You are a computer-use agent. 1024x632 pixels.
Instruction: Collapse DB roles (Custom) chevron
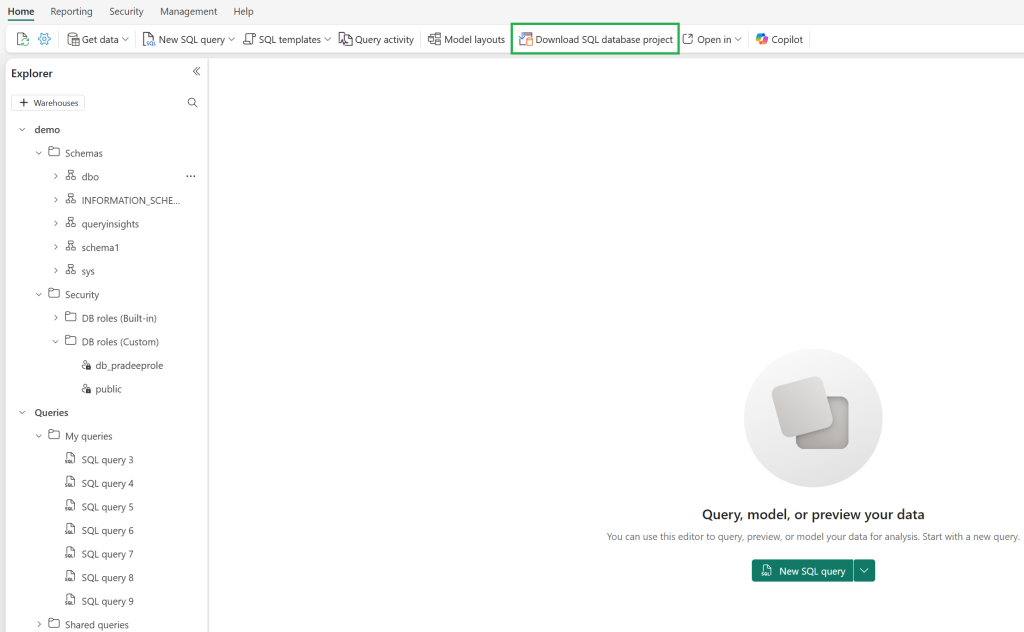pos(56,341)
